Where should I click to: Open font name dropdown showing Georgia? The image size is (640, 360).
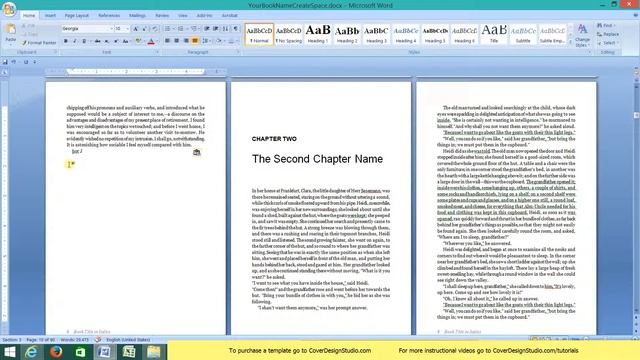click(111, 29)
